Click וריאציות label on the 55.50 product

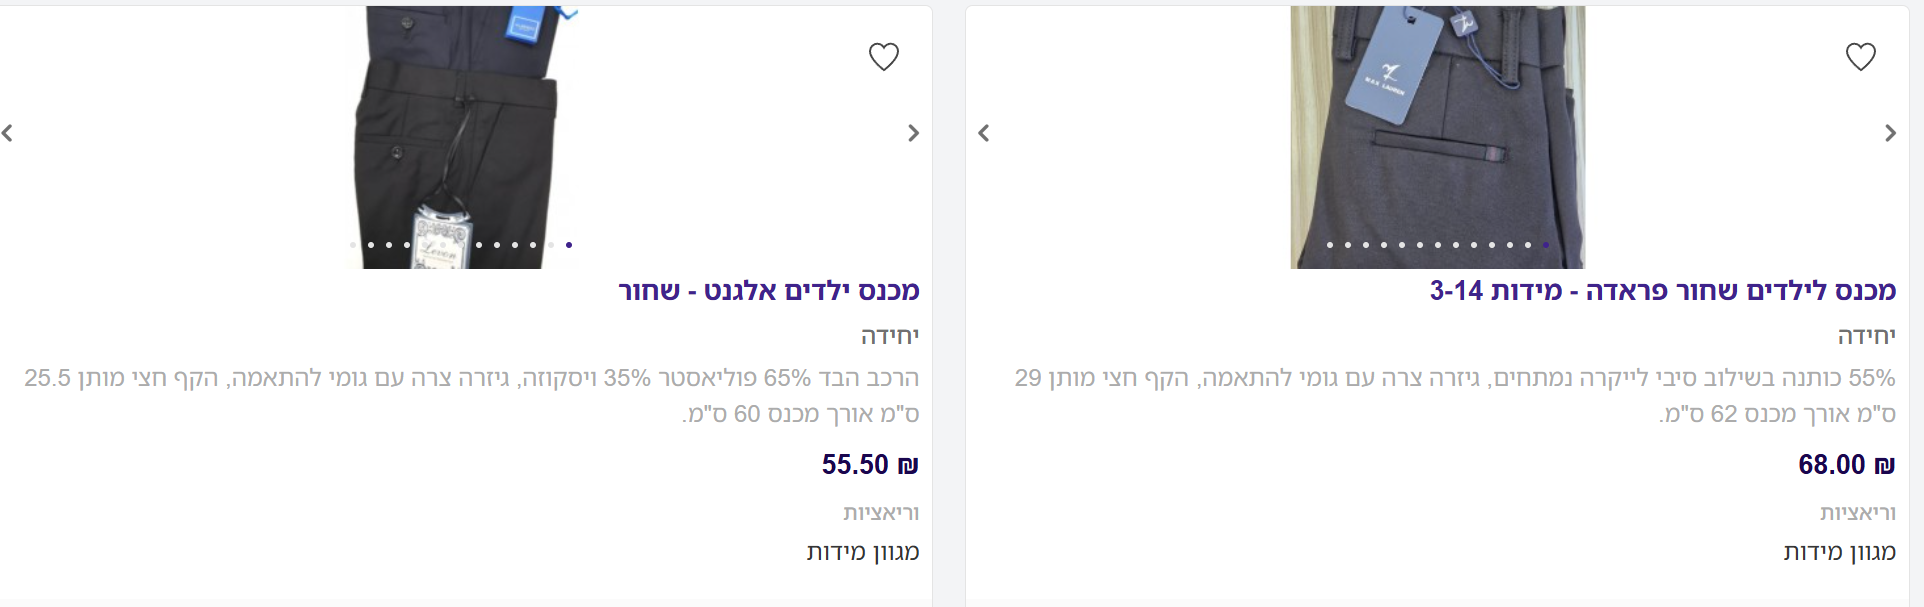click(880, 513)
